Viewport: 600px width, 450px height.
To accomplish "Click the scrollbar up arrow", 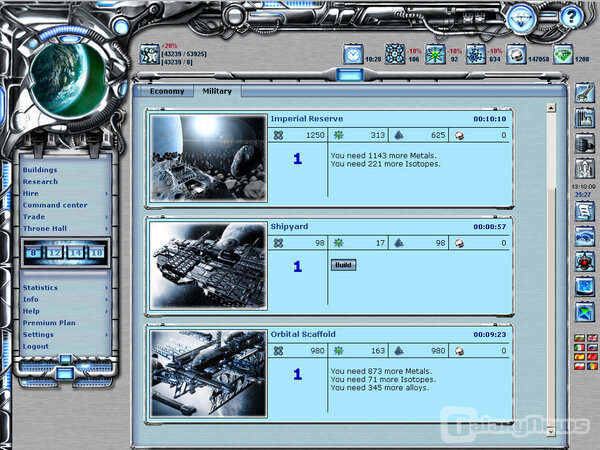I will [551, 108].
